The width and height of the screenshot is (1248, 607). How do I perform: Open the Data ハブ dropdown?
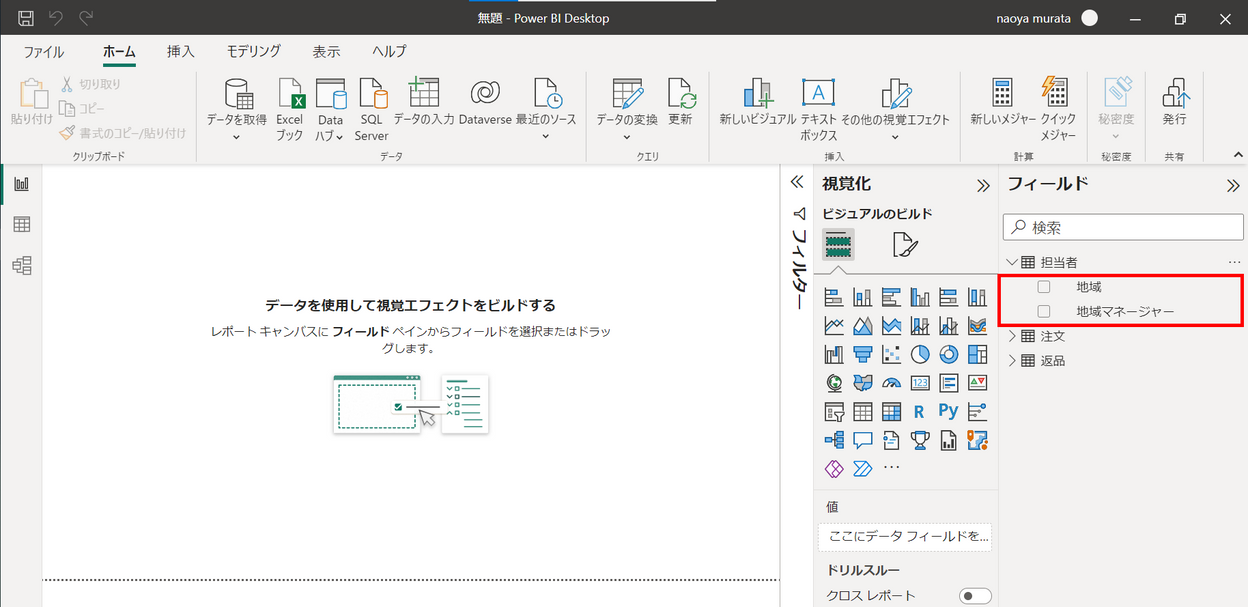point(339,137)
